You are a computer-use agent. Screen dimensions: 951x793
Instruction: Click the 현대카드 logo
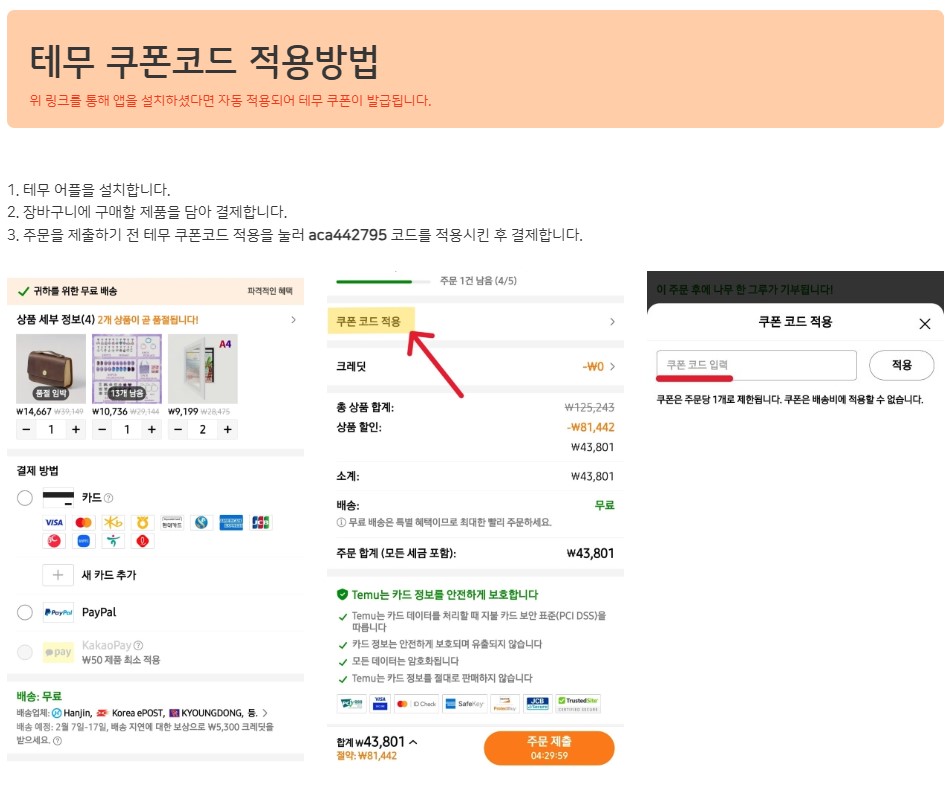[x=172, y=522]
